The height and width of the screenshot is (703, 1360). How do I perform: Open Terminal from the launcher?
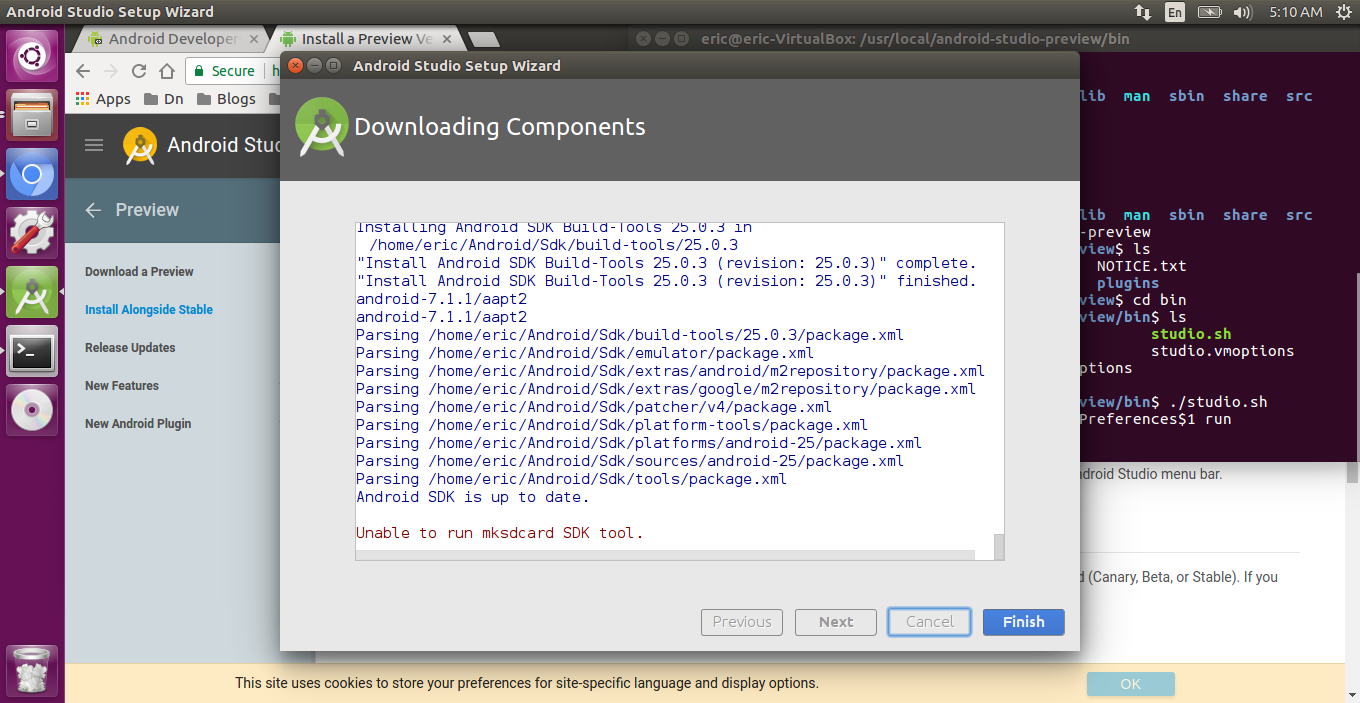click(32, 351)
